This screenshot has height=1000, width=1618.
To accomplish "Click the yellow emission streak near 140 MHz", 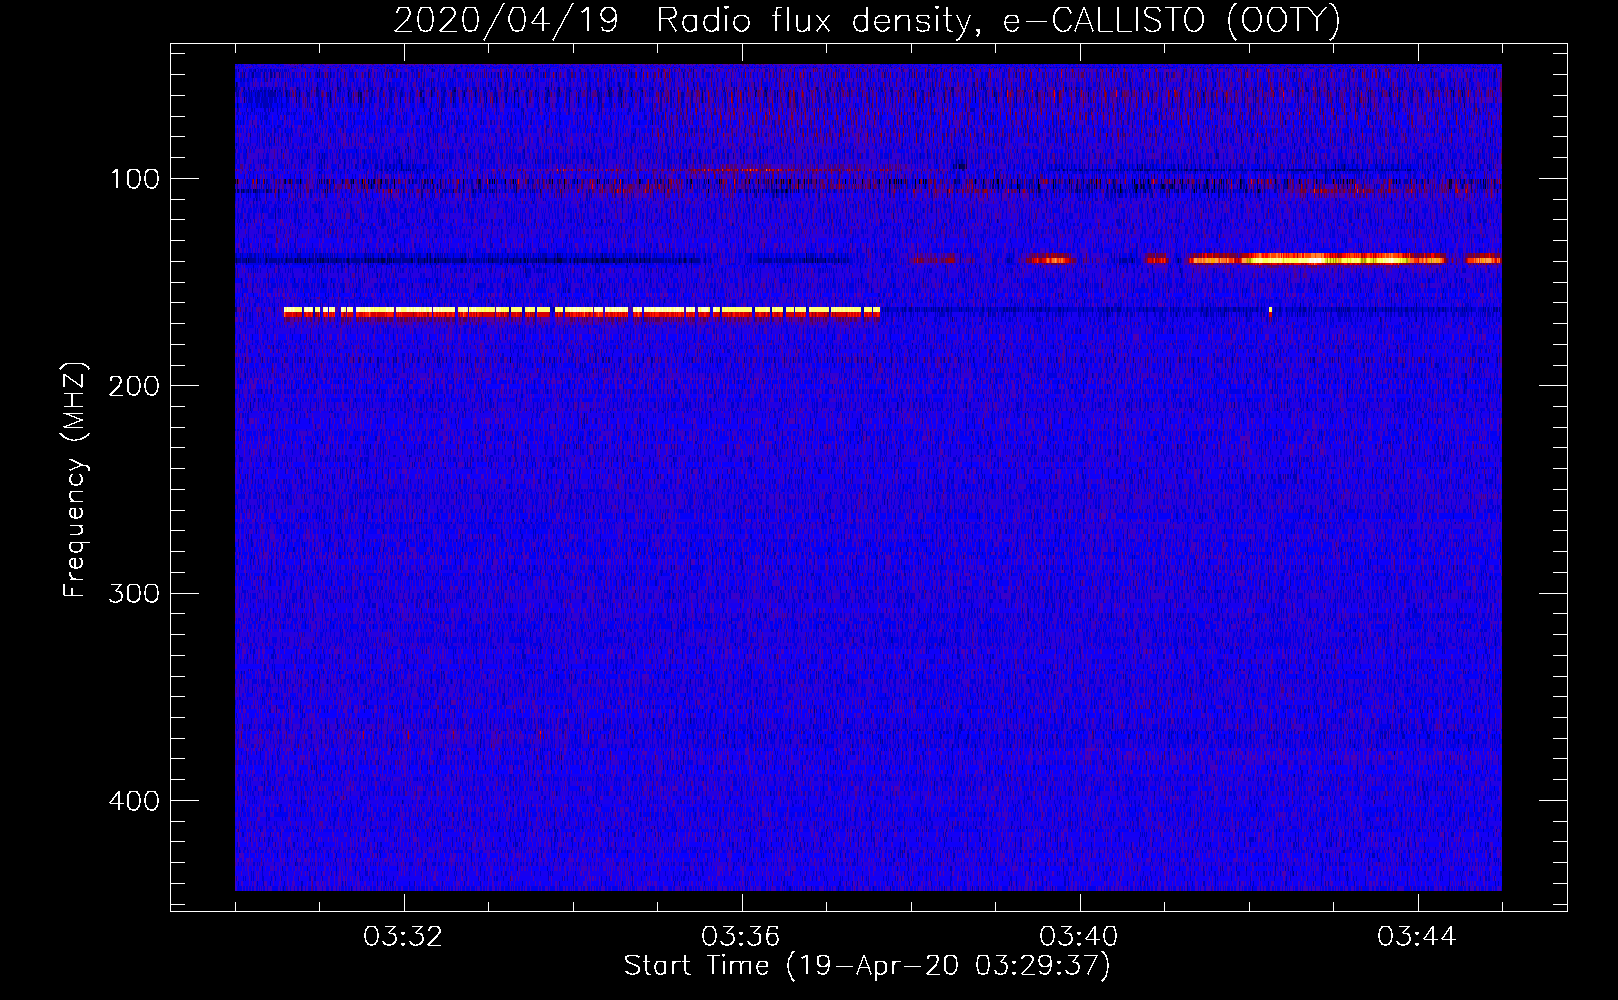I will (x=1317, y=259).
